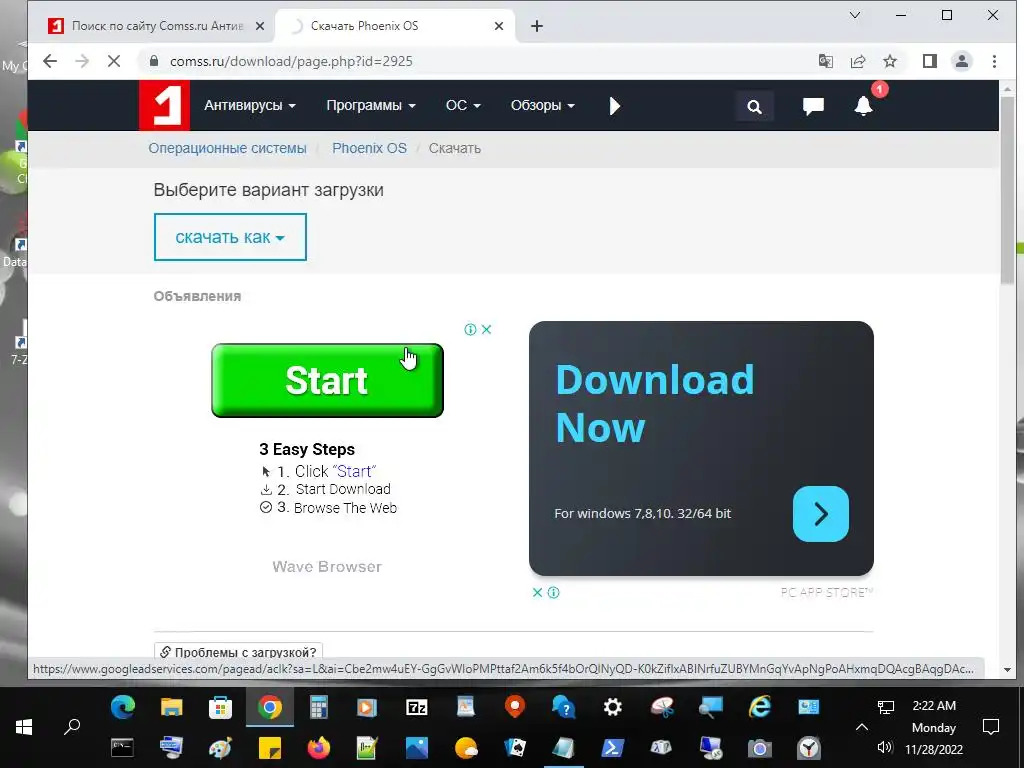
Task: Open Command Prompt from the taskbar
Action: (122, 748)
